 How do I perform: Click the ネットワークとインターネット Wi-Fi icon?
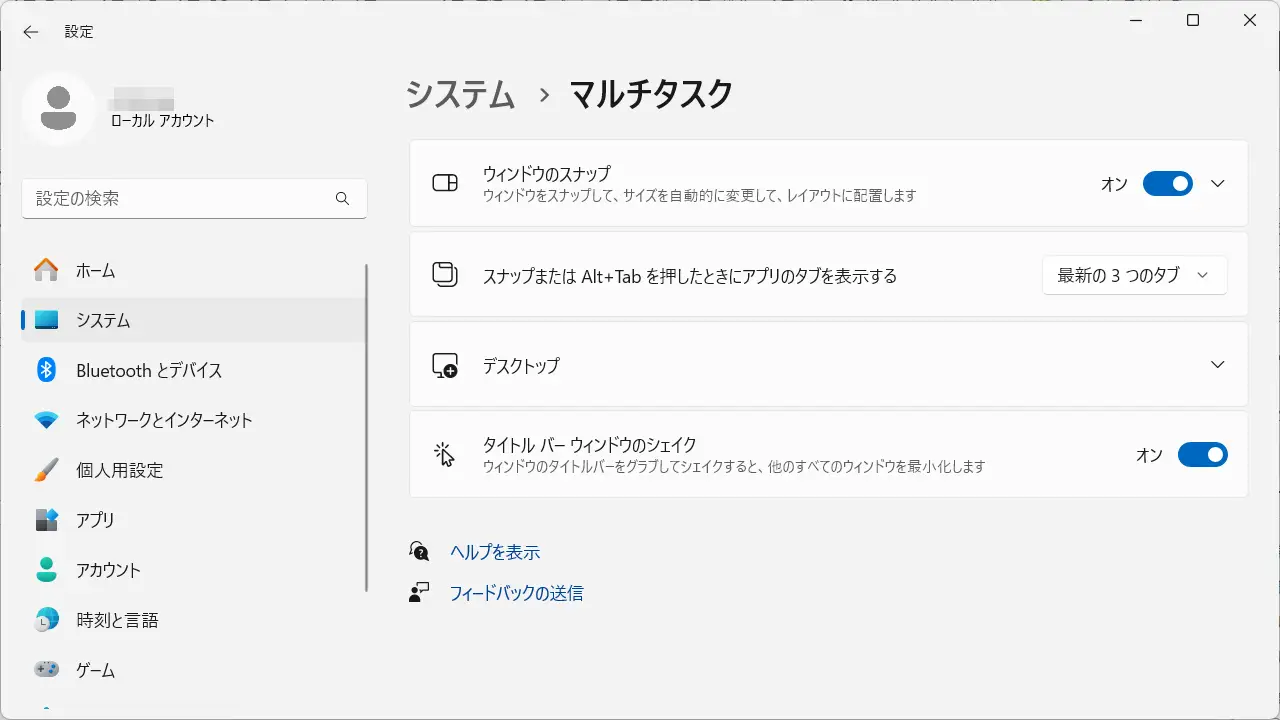(46, 420)
